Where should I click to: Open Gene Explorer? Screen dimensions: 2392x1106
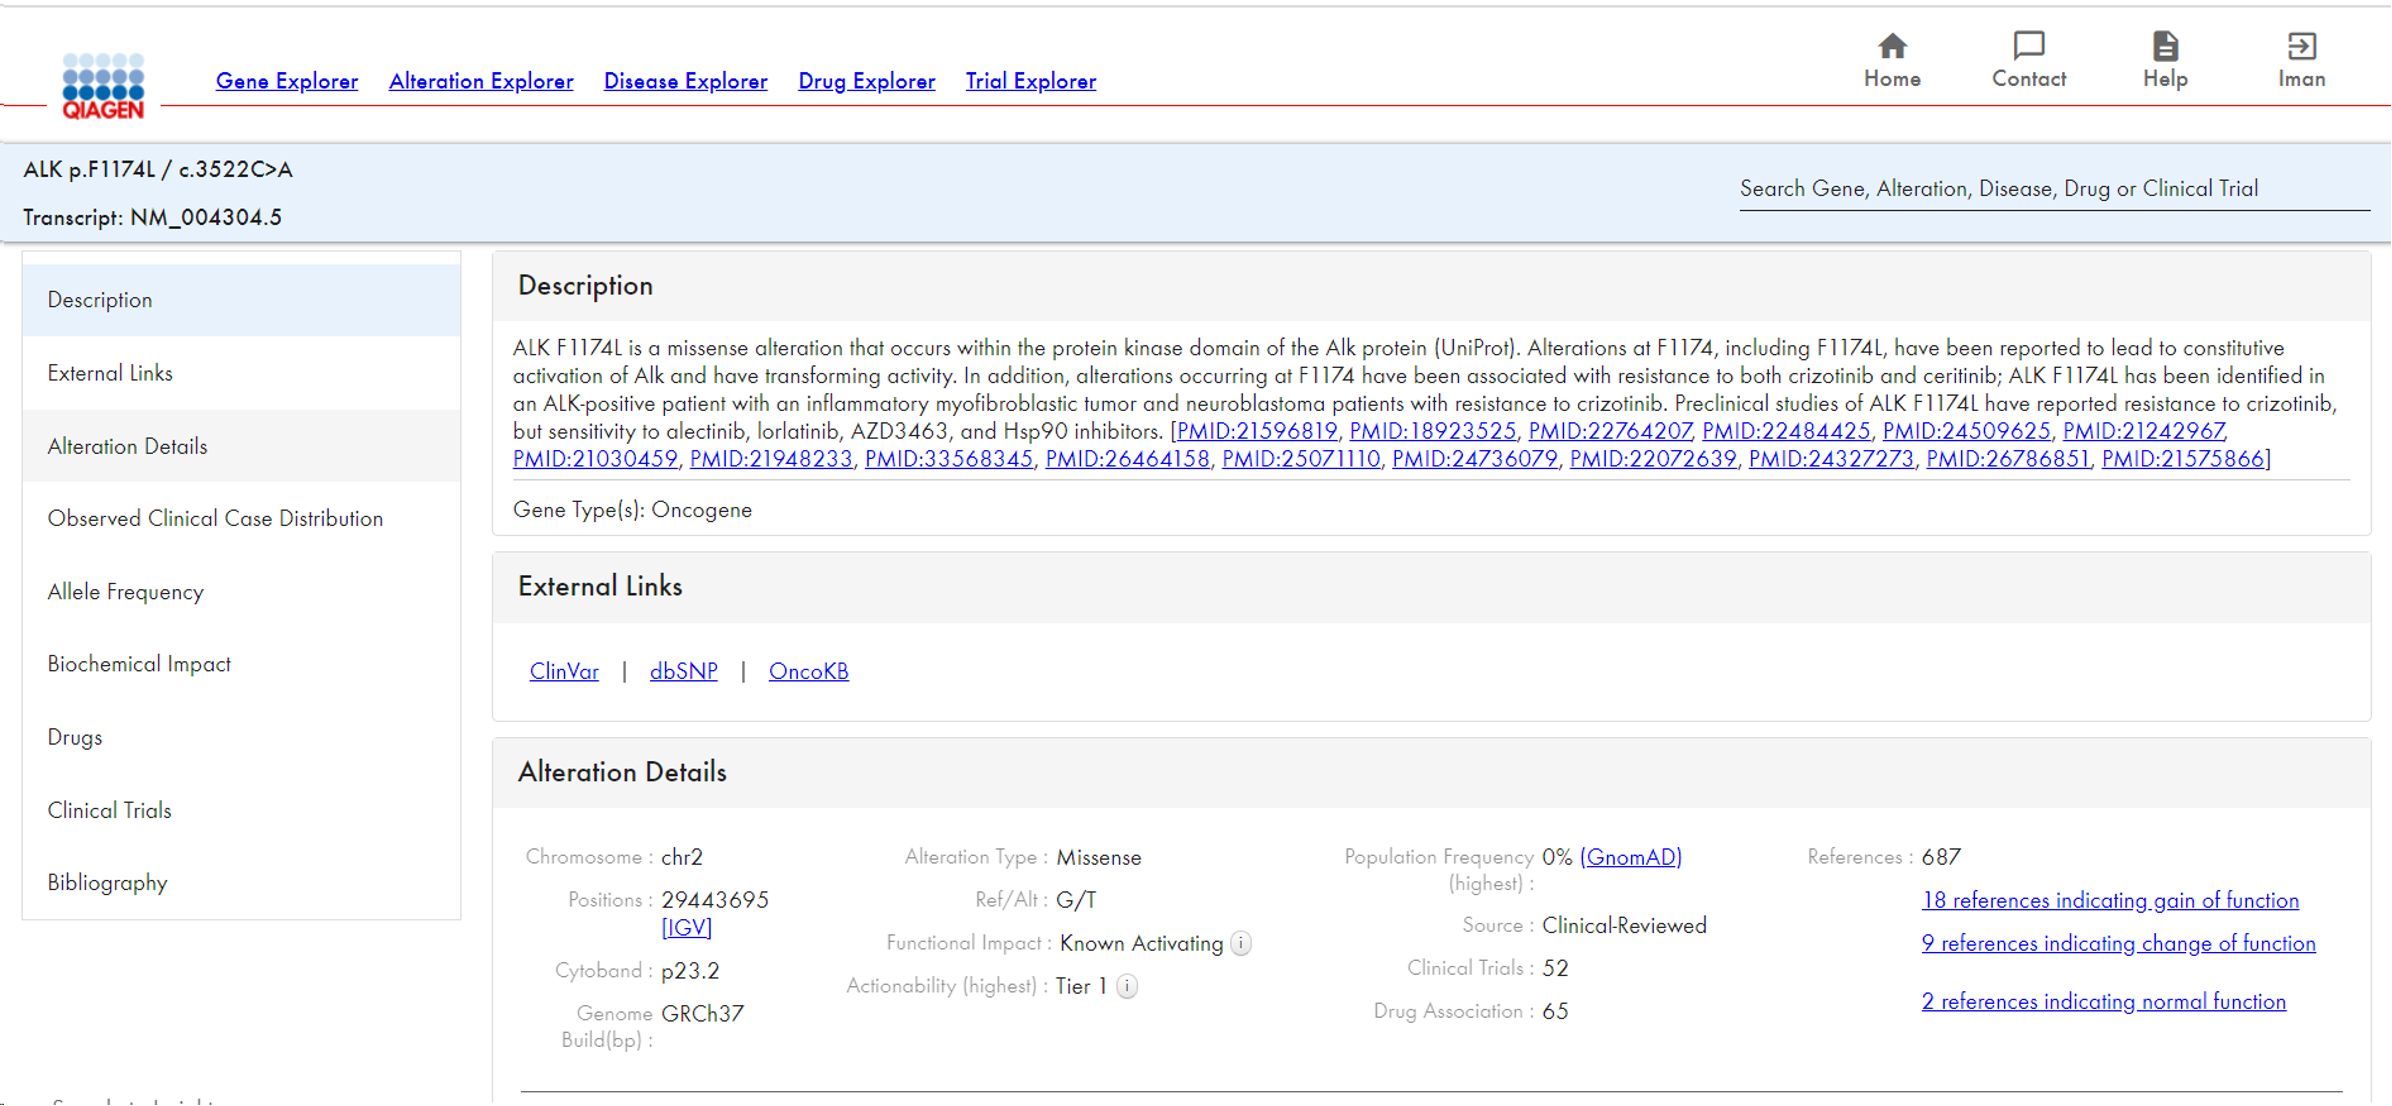tap(287, 81)
